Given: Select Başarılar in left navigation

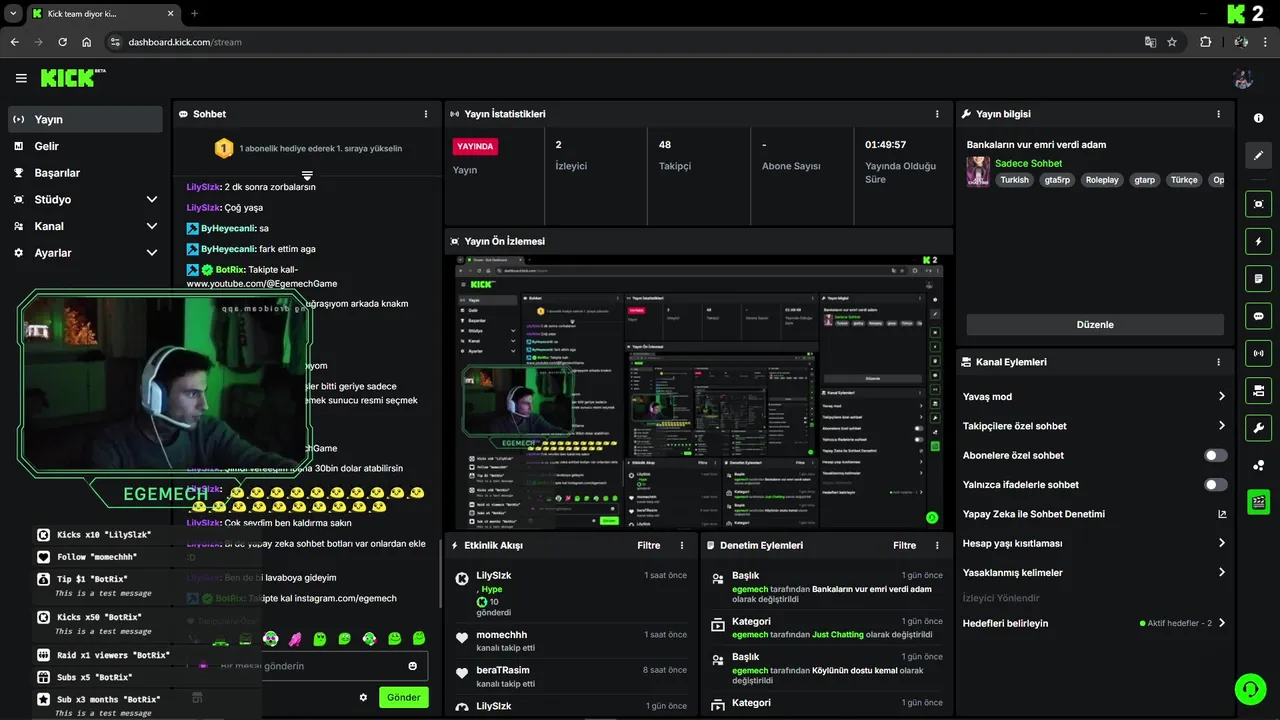Looking at the screenshot, I should coord(85,173).
